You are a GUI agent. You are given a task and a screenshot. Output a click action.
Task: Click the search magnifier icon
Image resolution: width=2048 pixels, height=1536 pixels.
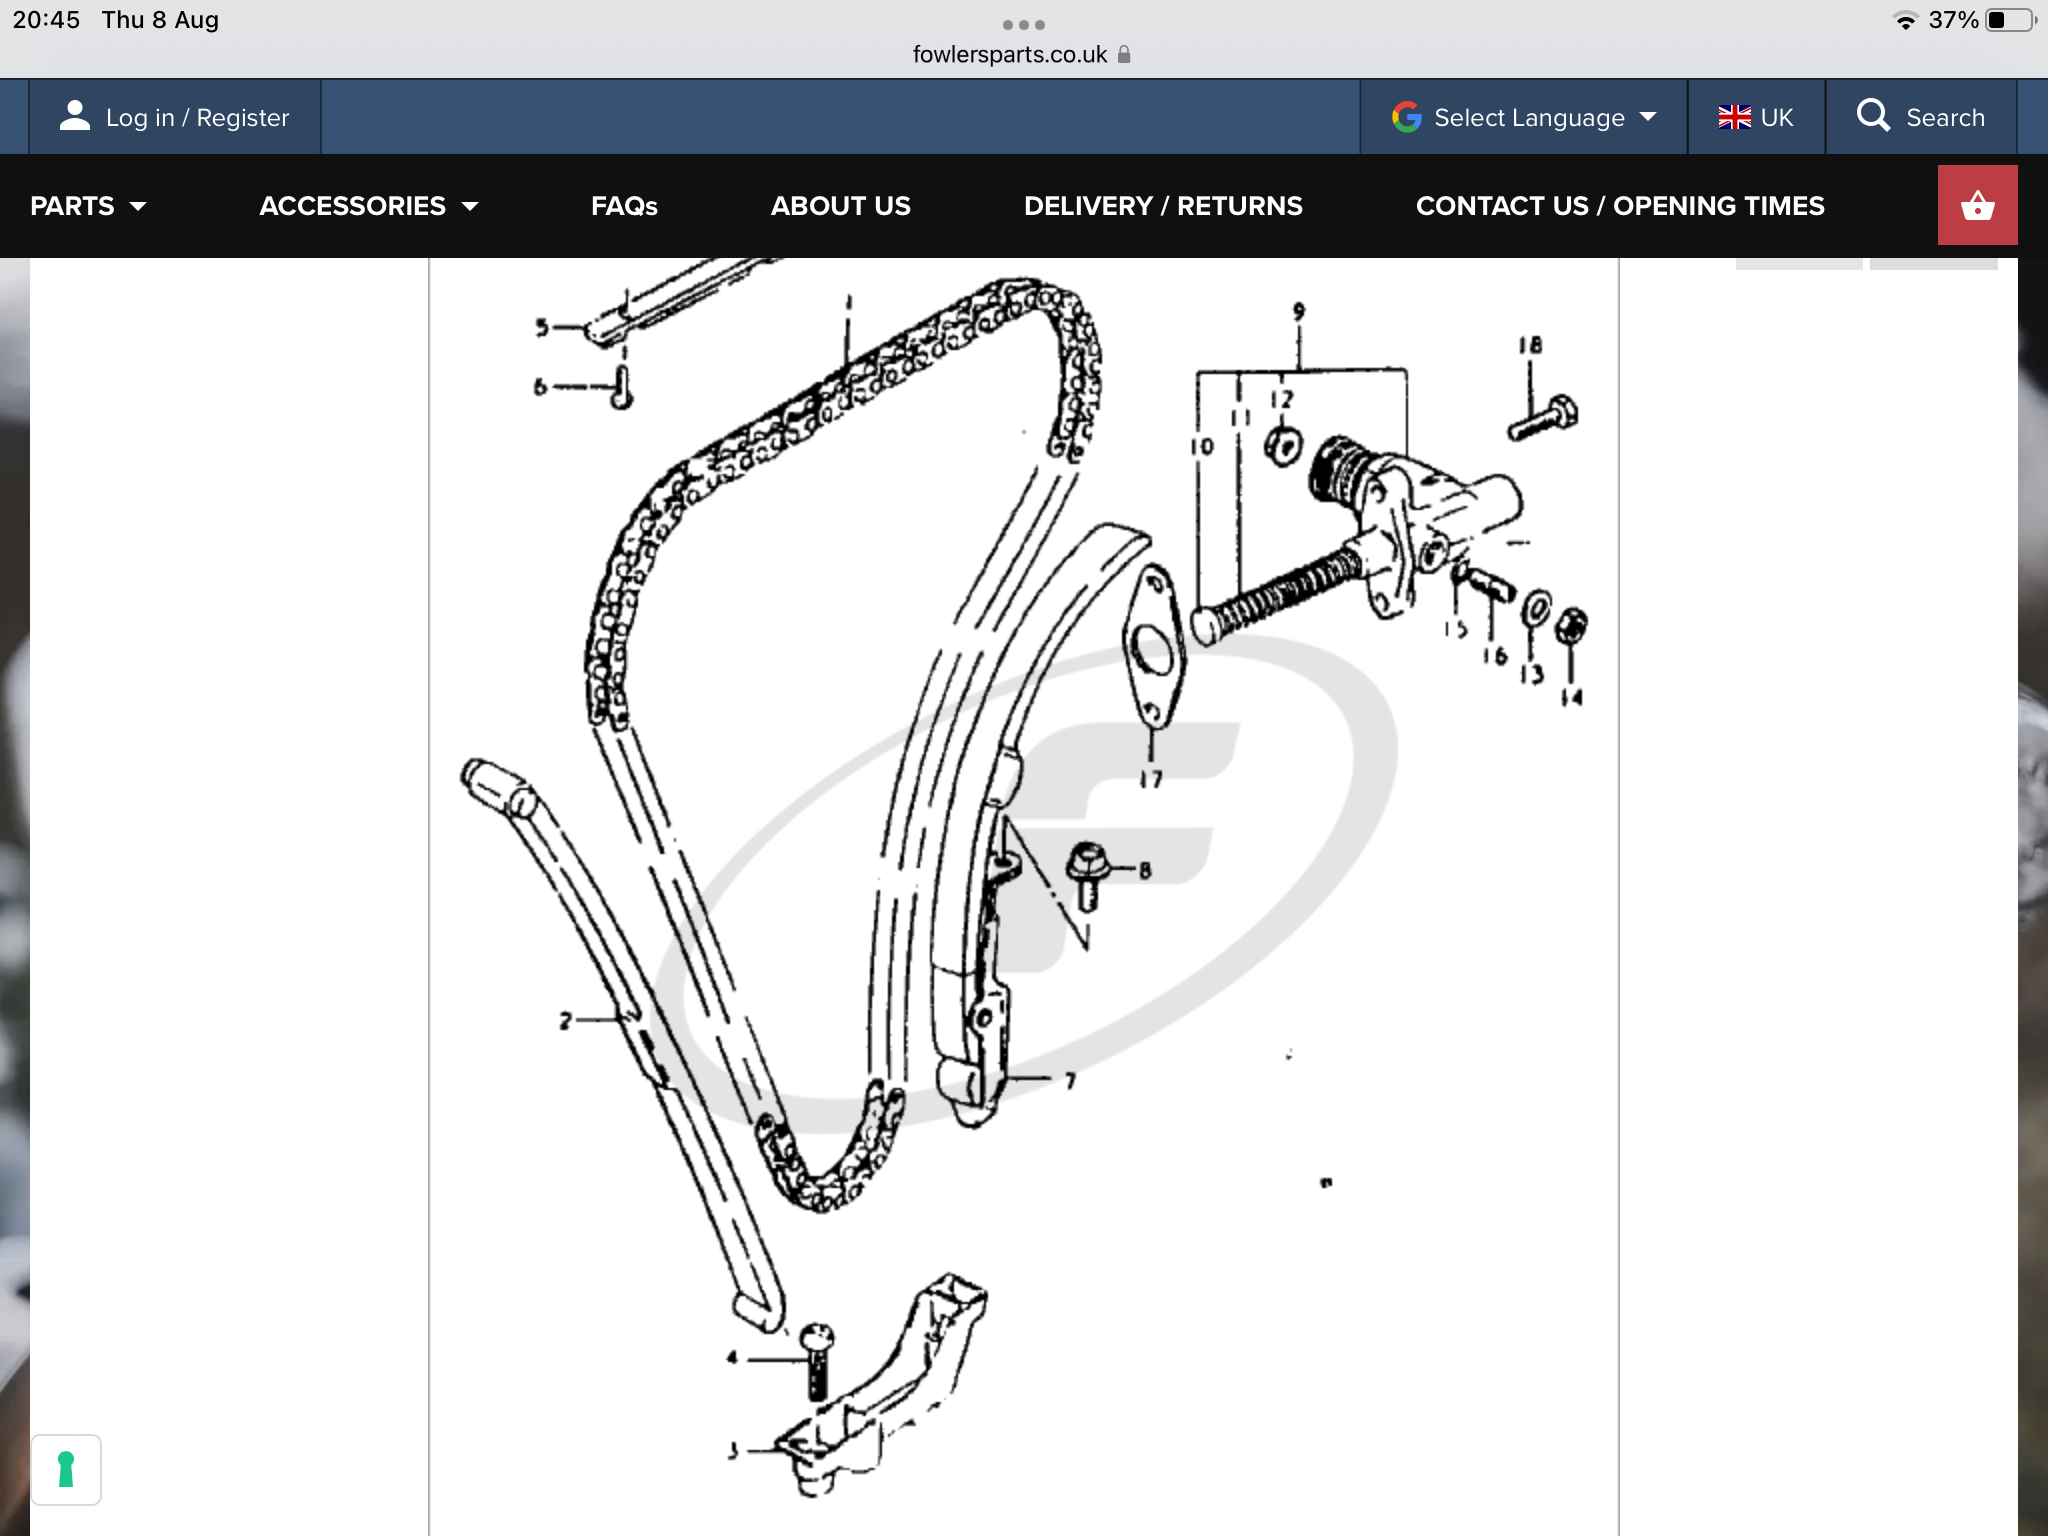click(x=1872, y=116)
